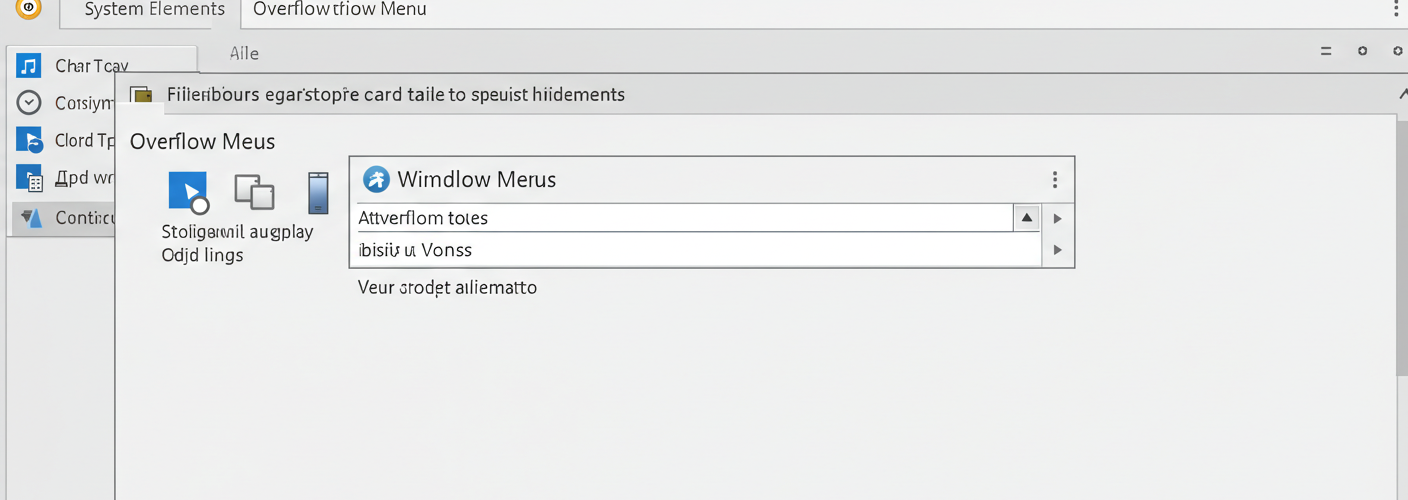Open the three-dot menu in Wimdlow Merus panel
Viewport: 1408px width, 500px height.
click(x=1055, y=180)
